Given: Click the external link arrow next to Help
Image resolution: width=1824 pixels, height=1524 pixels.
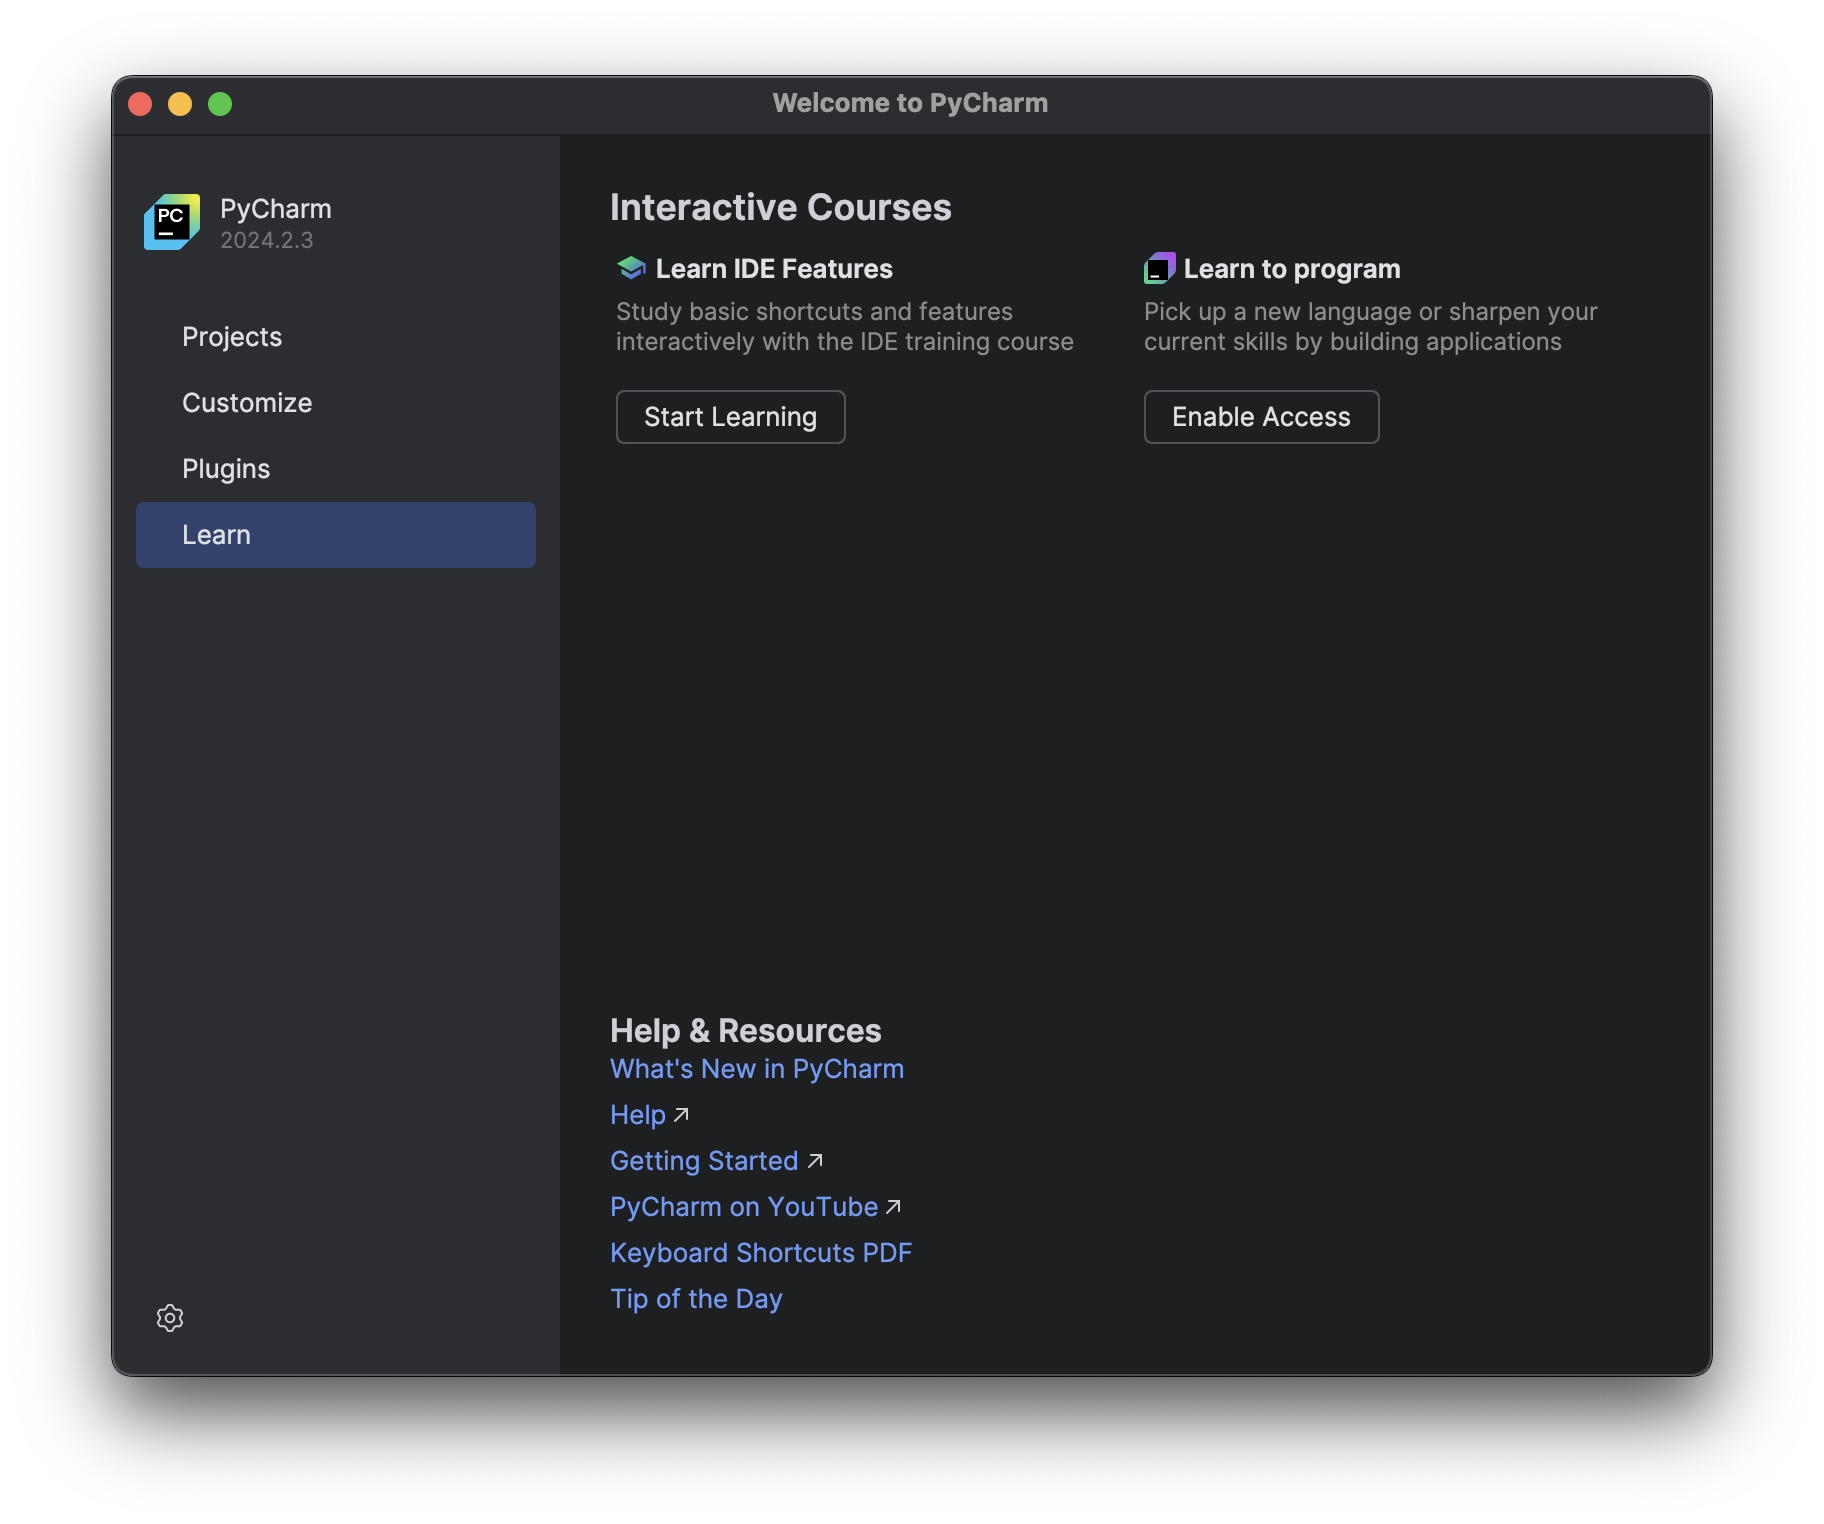Looking at the screenshot, I should click(681, 1113).
